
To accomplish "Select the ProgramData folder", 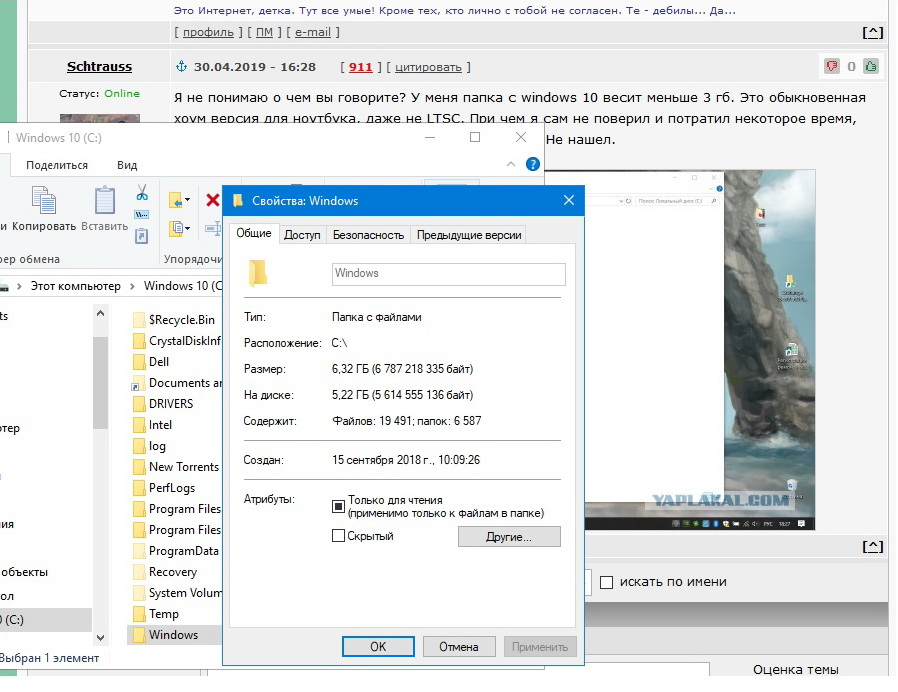I will point(176,551).
